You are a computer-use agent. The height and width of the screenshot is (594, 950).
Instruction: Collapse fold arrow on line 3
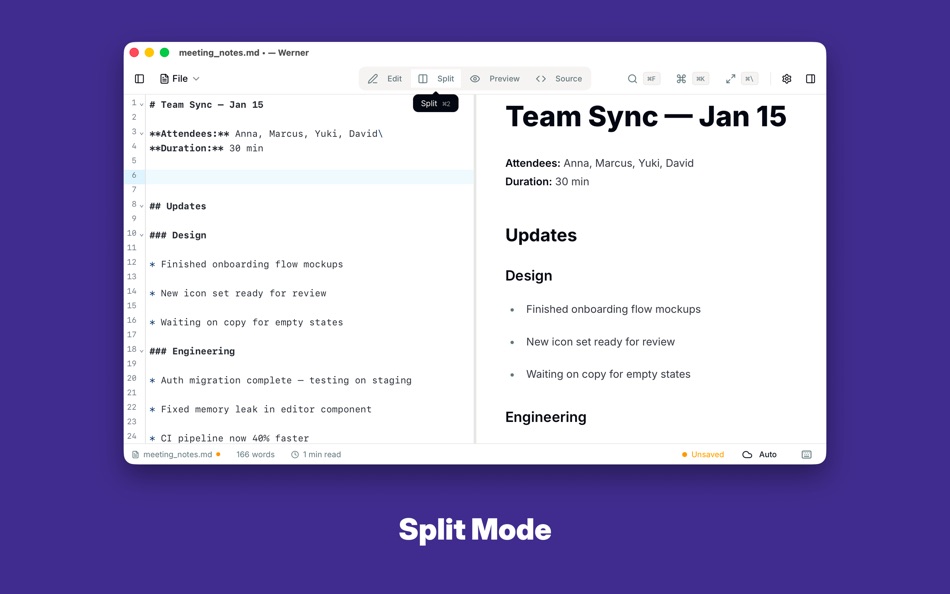[x=142, y=133]
